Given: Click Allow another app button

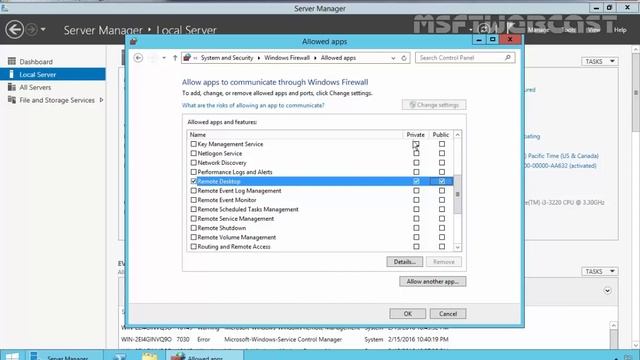Looking at the screenshot, I should coord(433,282).
